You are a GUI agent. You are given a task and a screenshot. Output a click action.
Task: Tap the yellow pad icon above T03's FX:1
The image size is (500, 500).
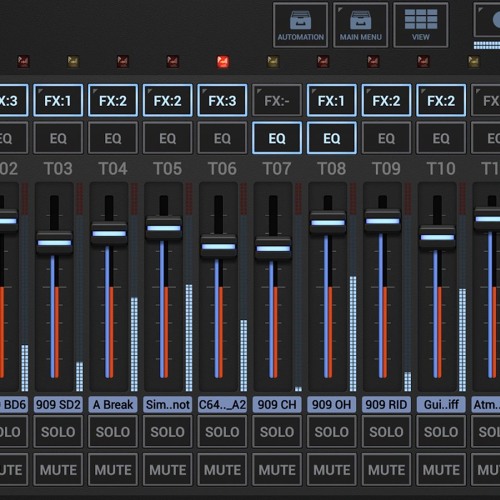(x=73, y=62)
